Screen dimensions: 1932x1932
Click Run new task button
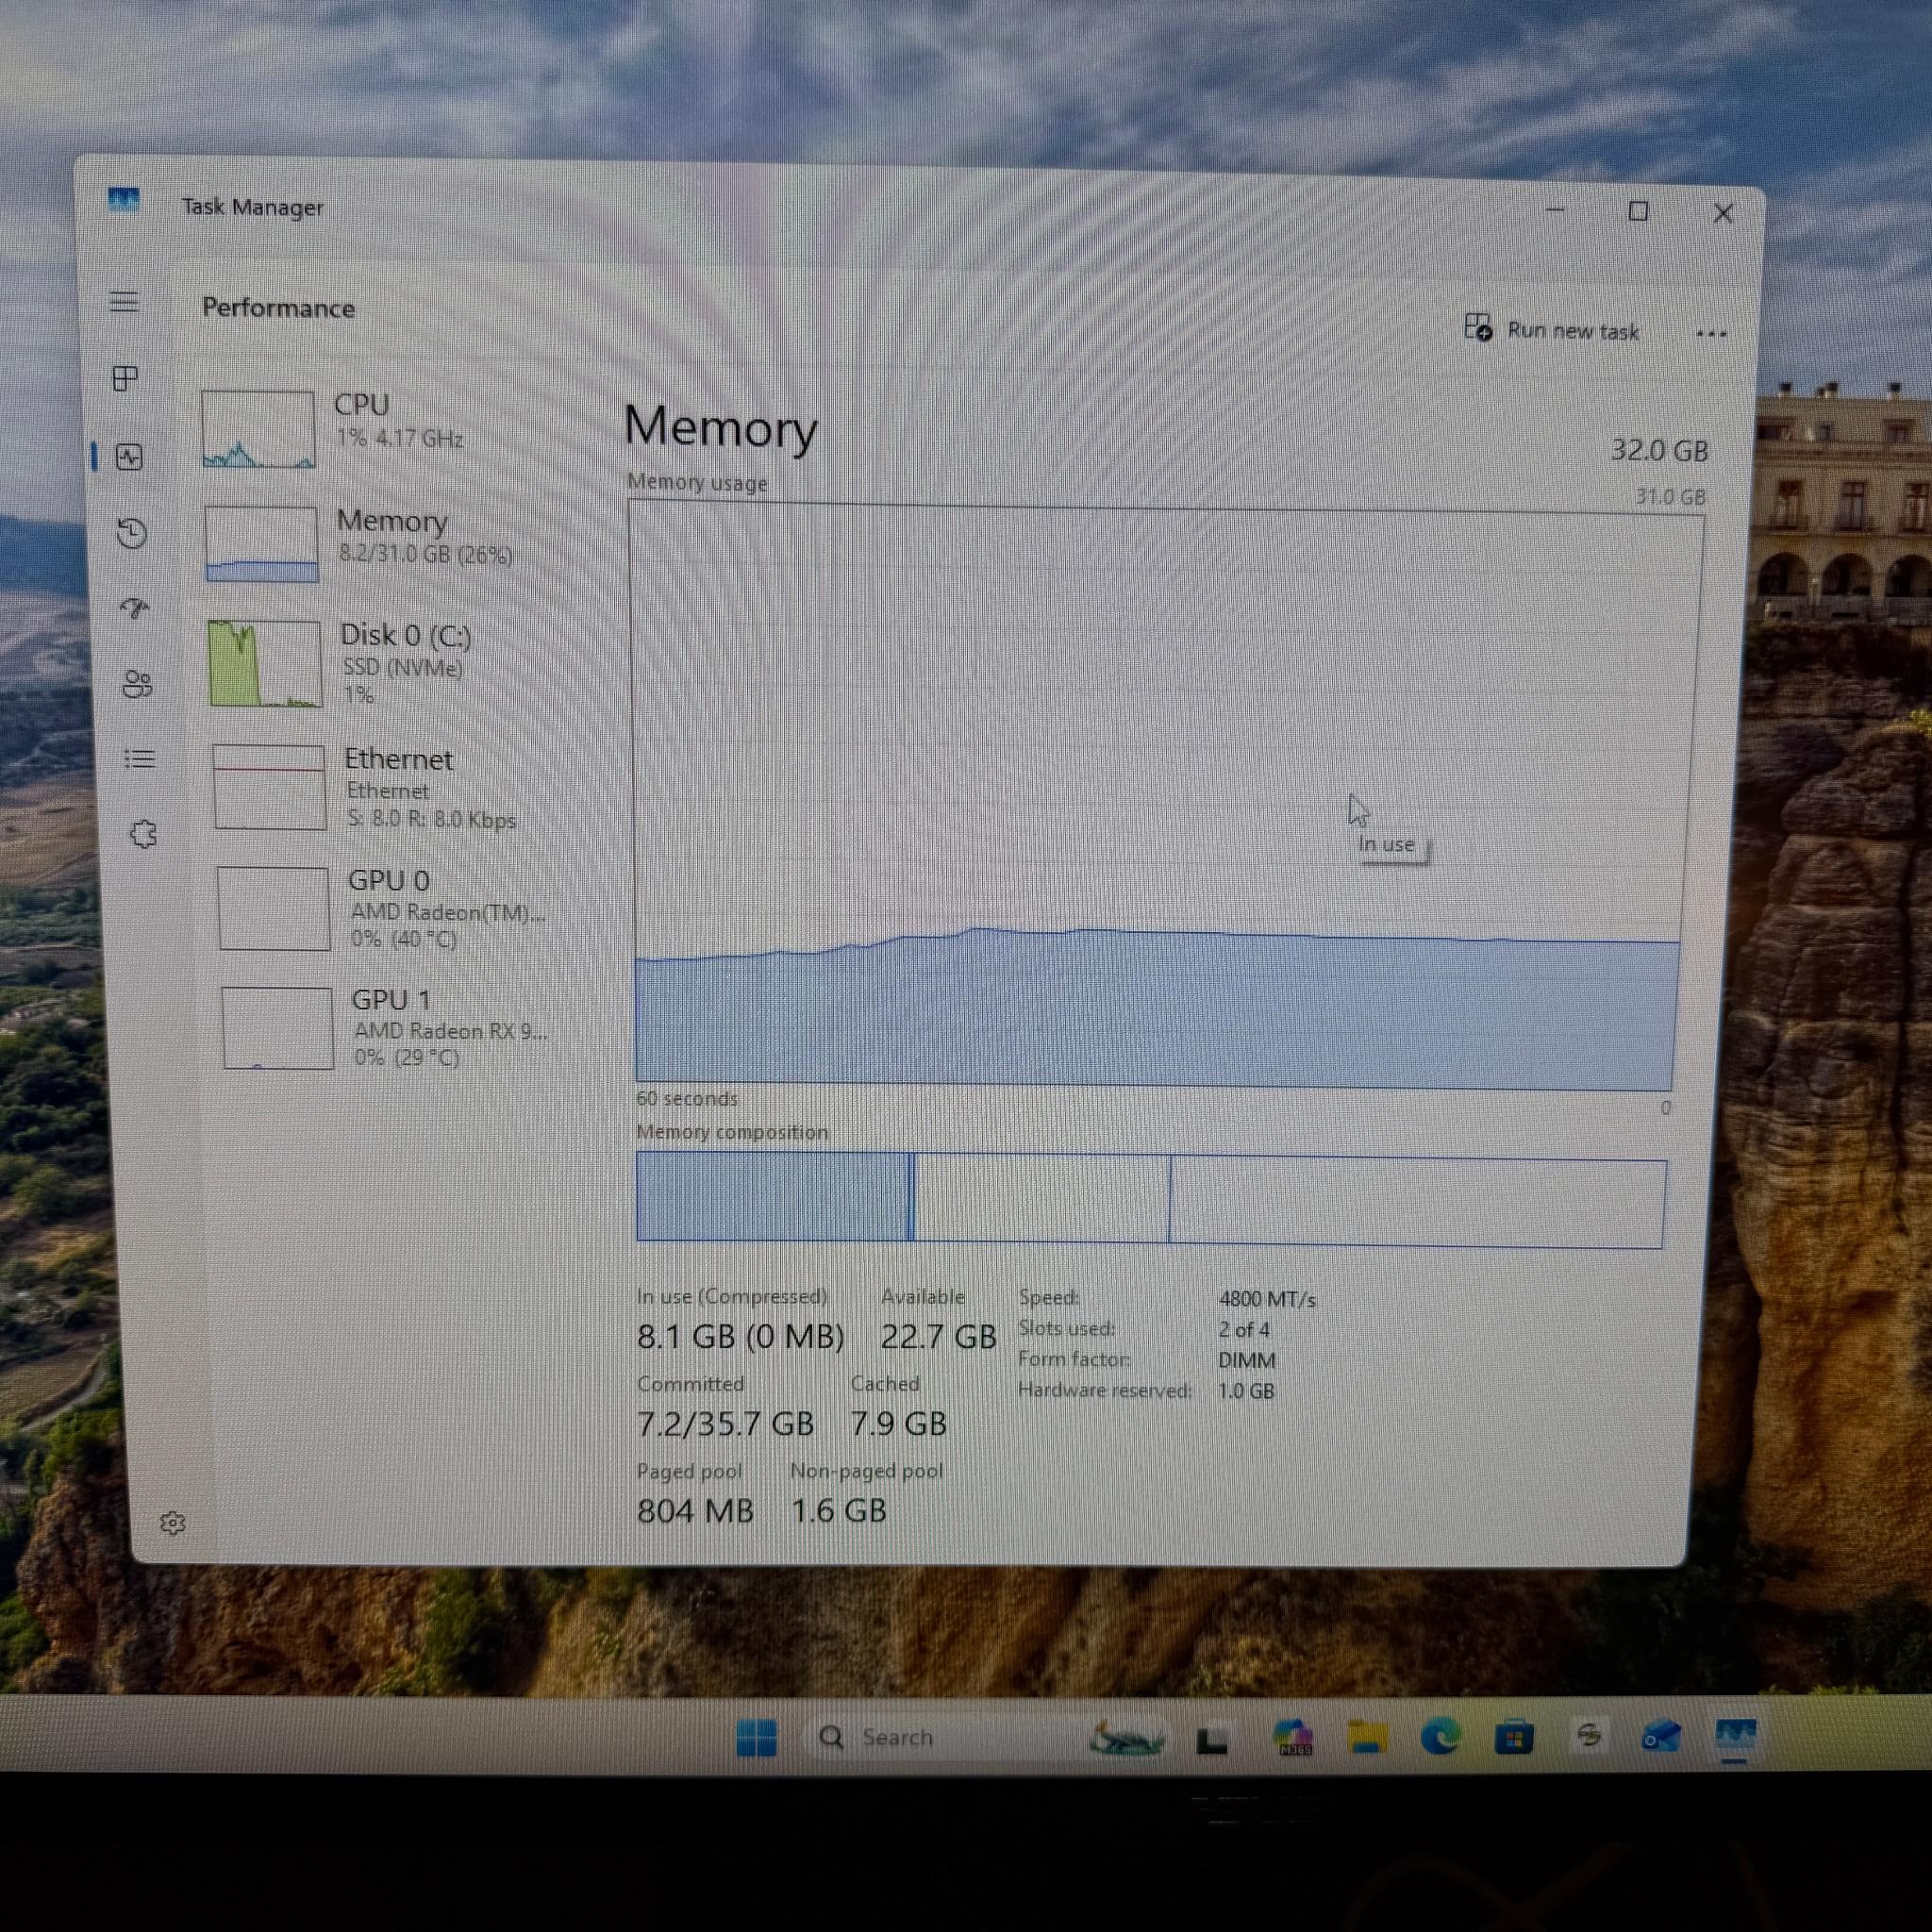(x=1551, y=329)
